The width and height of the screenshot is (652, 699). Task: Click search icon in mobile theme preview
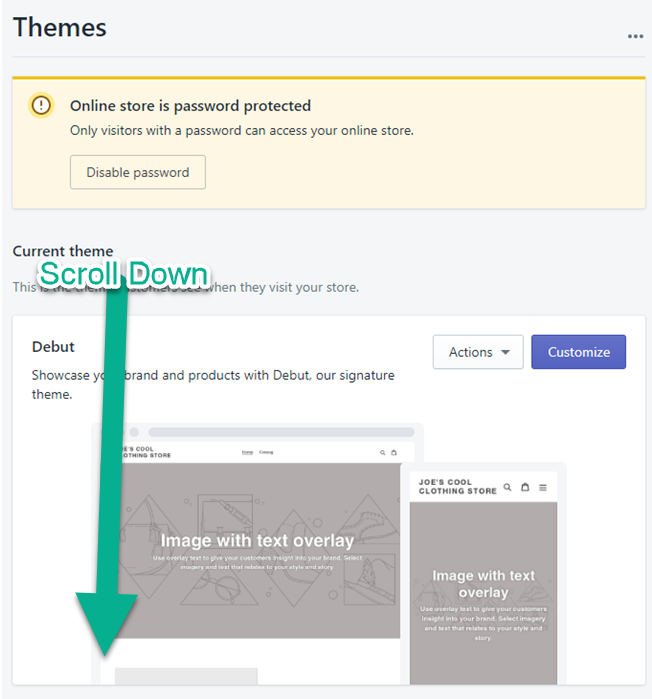click(x=508, y=487)
